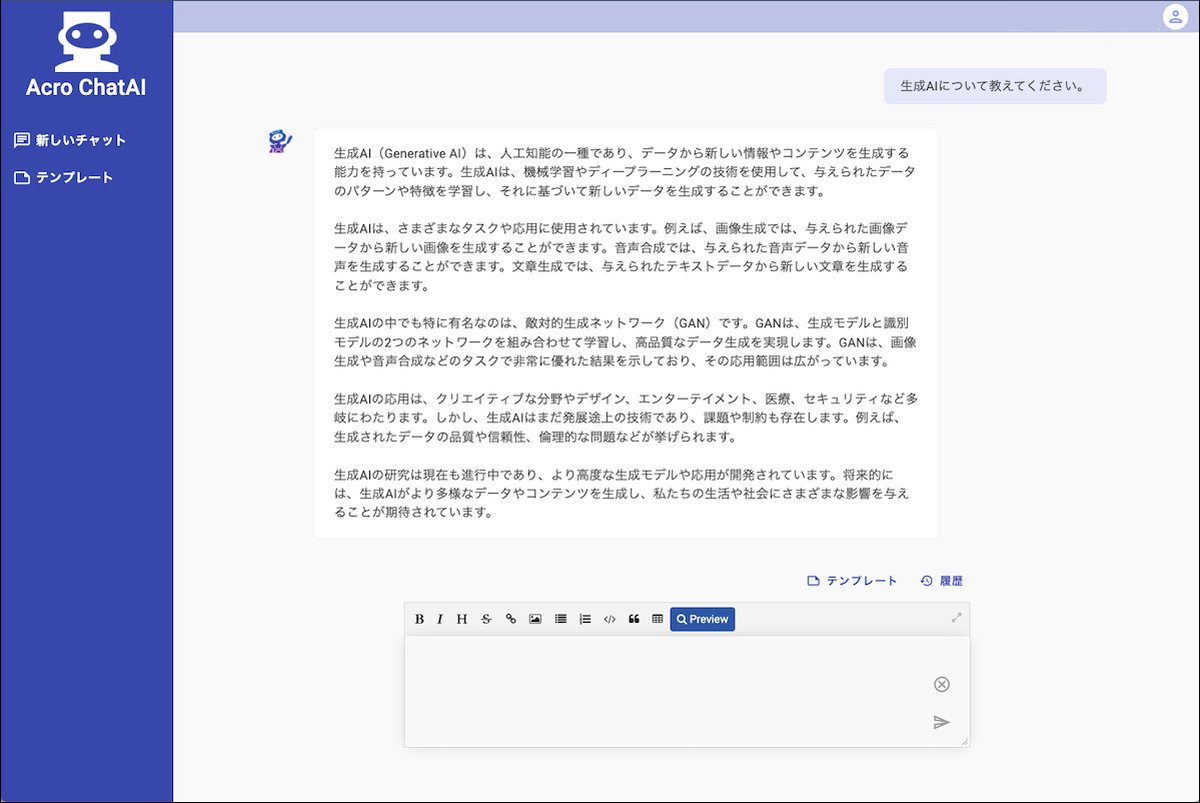The width and height of the screenshot is (1200, 803).
Task: Insert a hyperlink with the link icon
Action: tap(510, 619)
